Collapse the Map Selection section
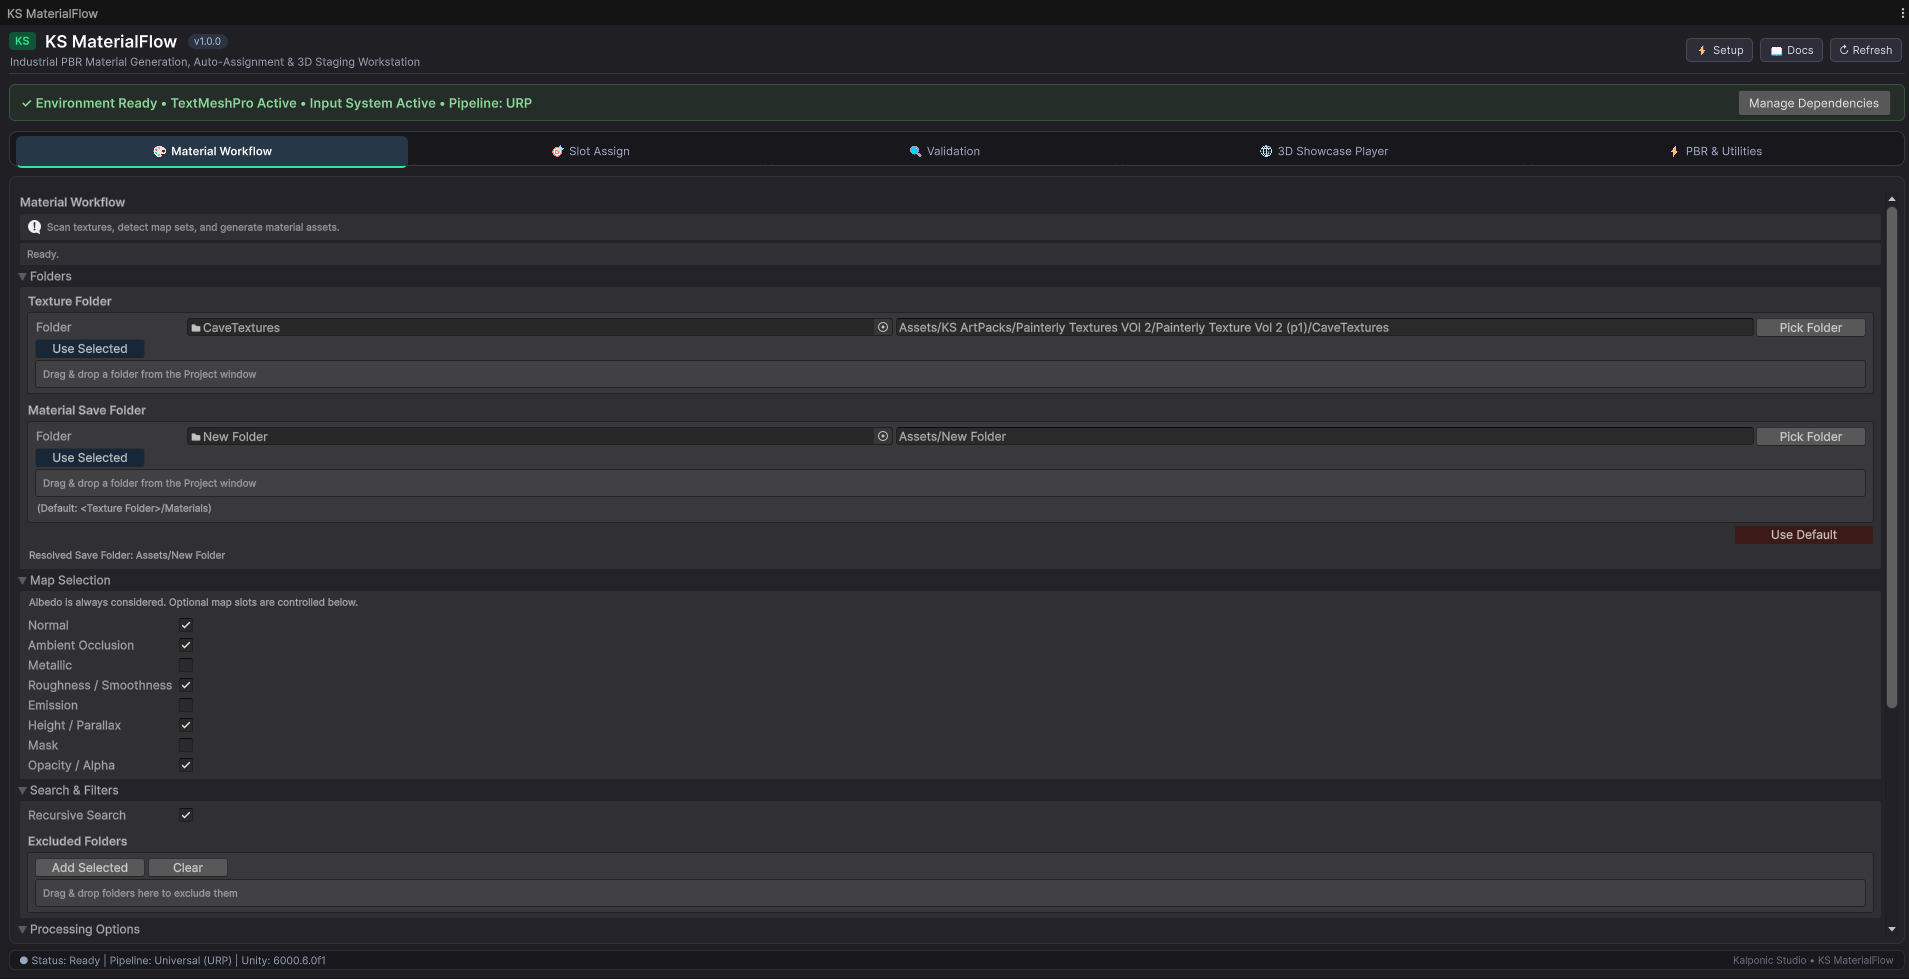 coord(23,580)
